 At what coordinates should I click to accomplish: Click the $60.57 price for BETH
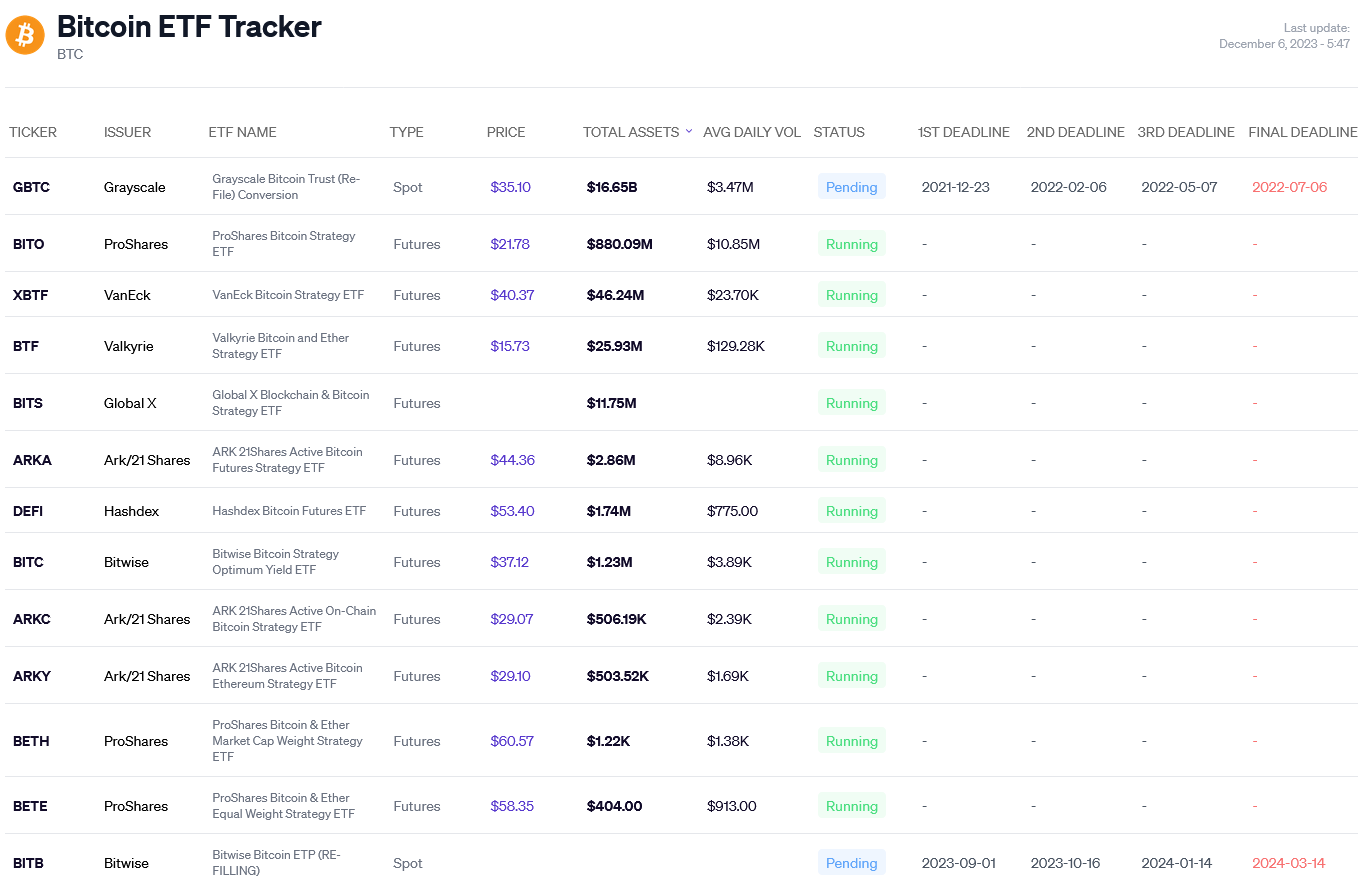tap(512, 741)
